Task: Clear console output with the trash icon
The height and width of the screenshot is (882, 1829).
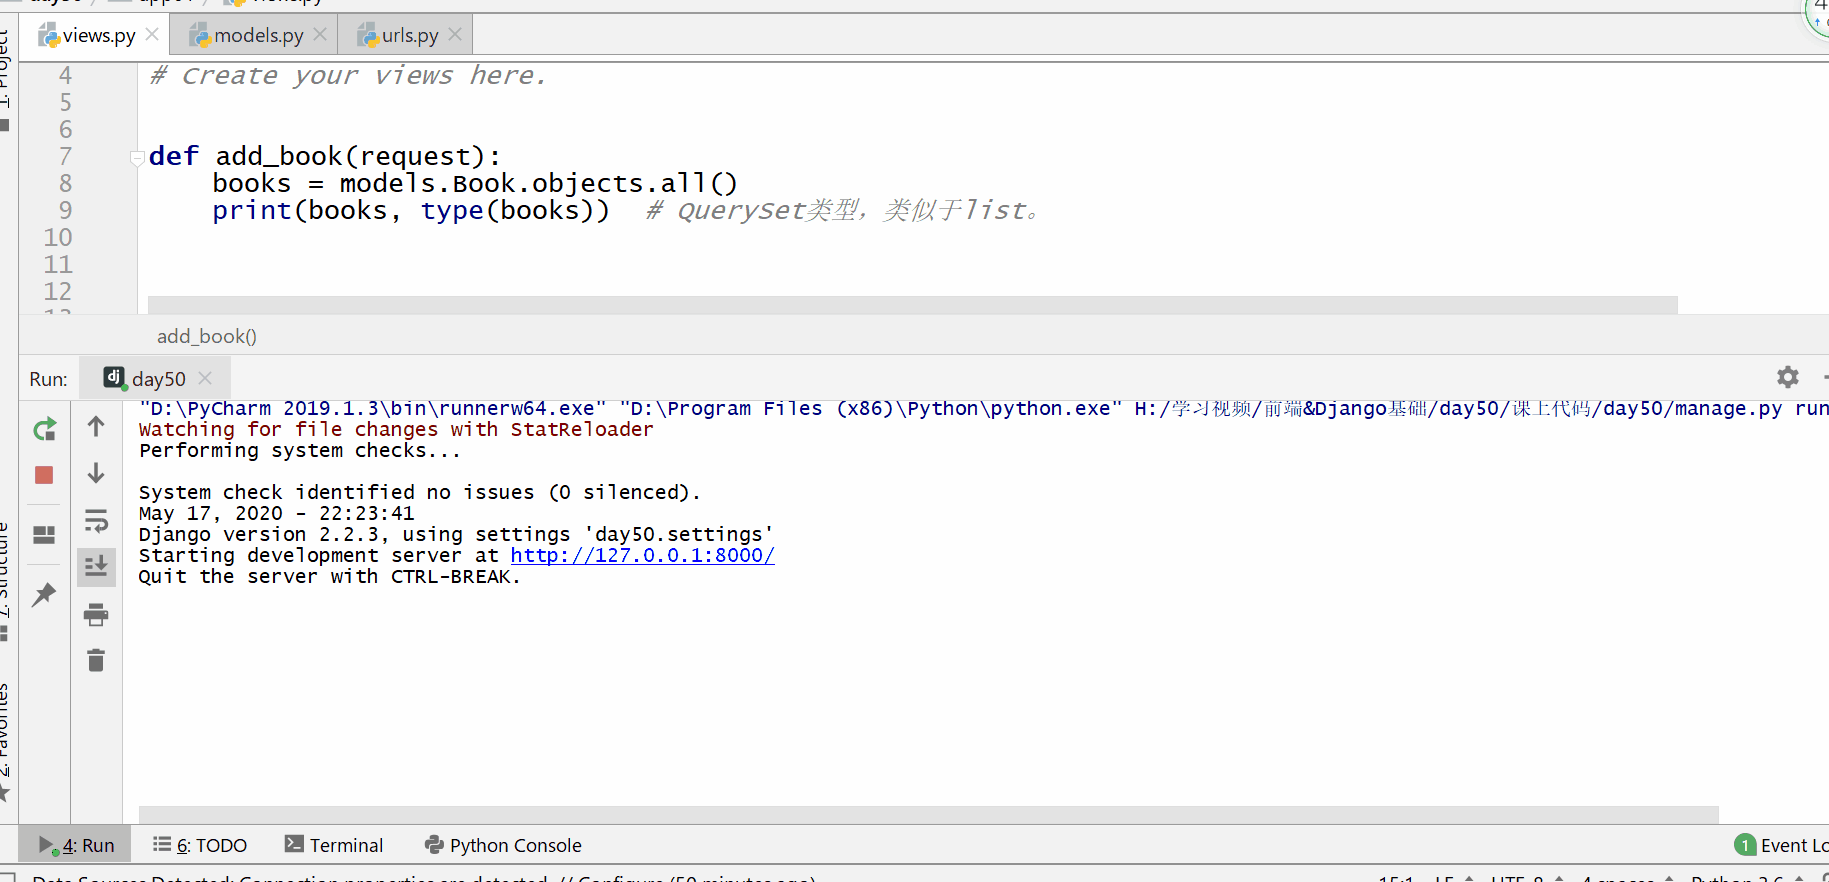Action: pyautogui.click(x=96, y=661)
